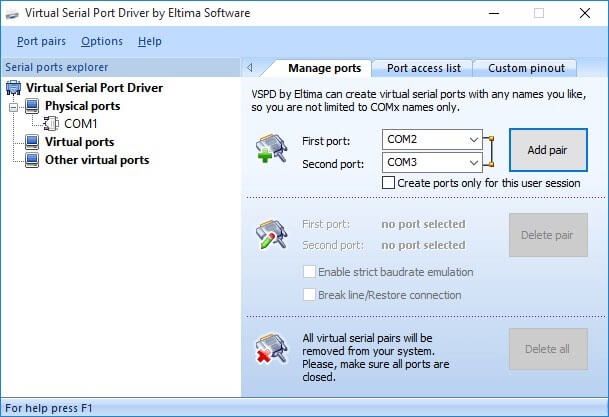Toggle Enable strict baudrate emulation checkbox

pyautogui.click(x=309, y=272)
